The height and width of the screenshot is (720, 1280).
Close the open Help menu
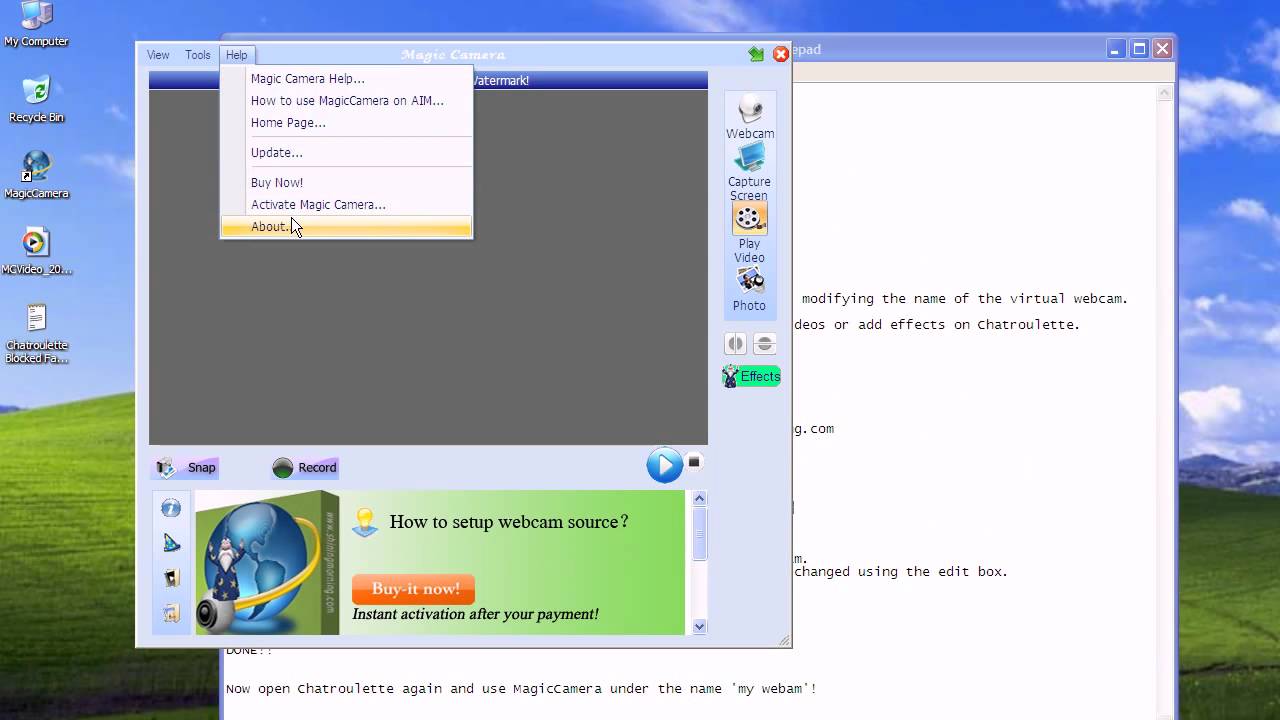(236, 55)
